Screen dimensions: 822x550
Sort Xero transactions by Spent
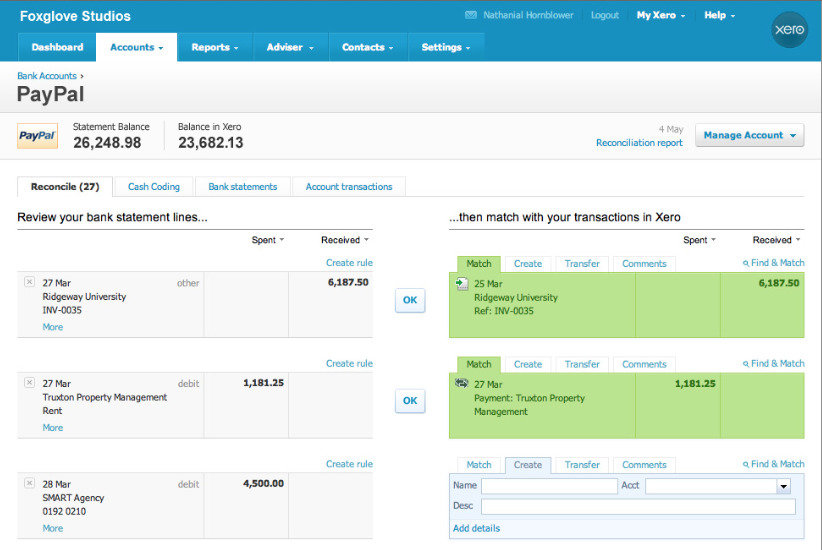pyautogui.click(x=699, y=240)
